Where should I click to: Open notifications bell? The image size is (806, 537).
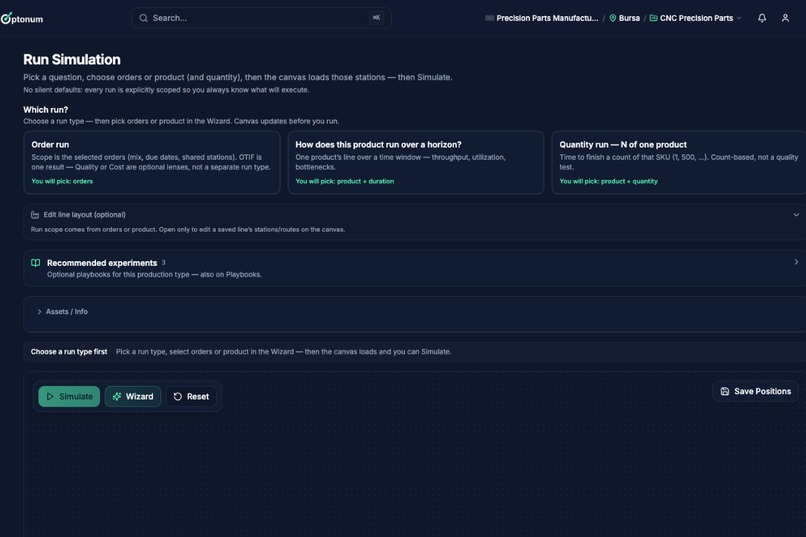coord(762,18)
